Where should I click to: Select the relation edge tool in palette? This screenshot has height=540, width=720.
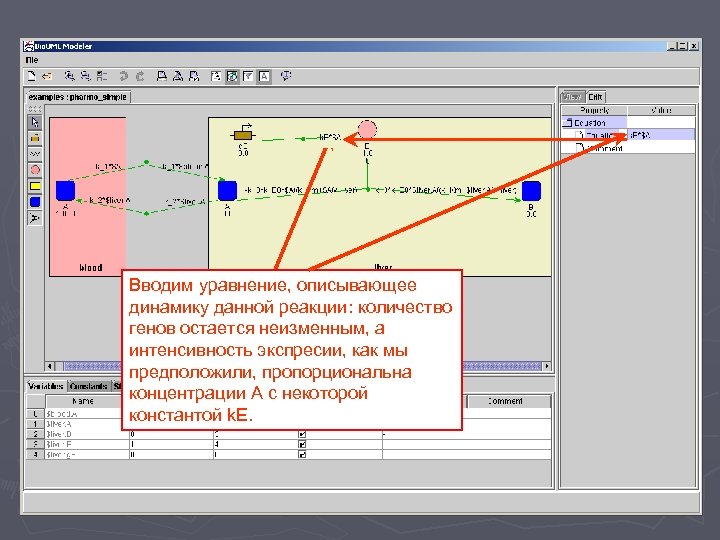coord(35,218)
